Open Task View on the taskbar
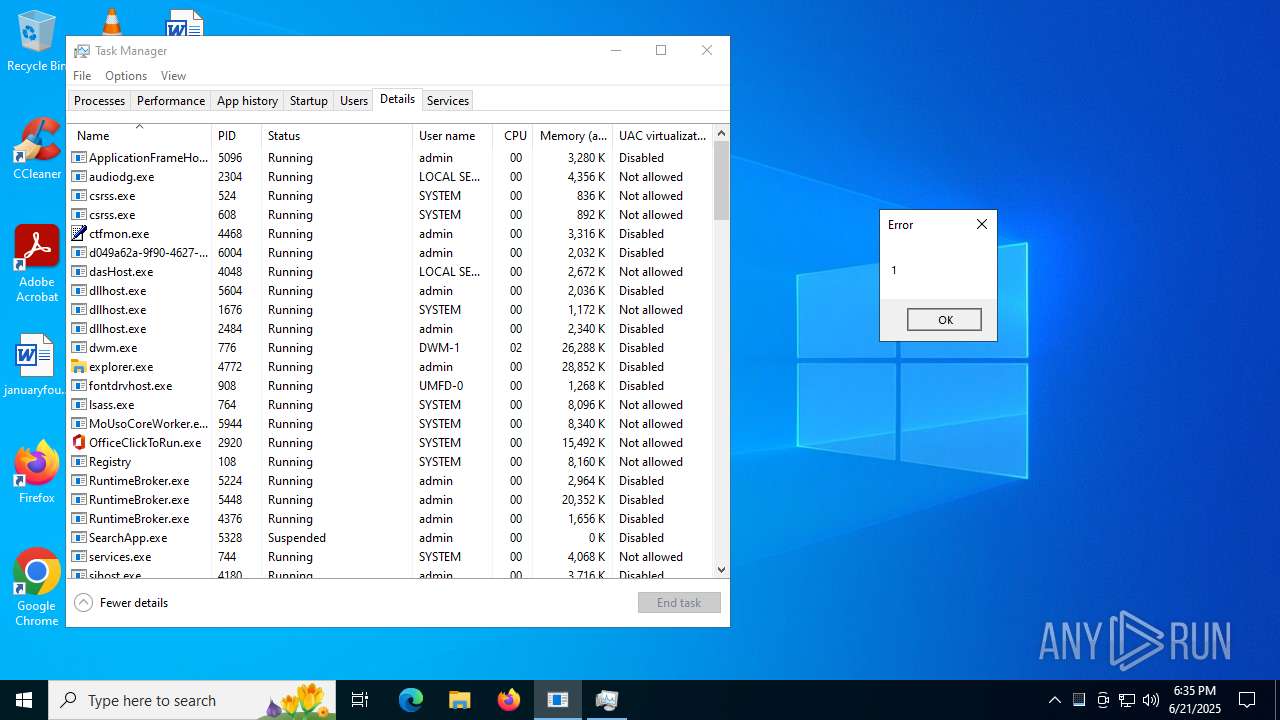 click(360, 700)
